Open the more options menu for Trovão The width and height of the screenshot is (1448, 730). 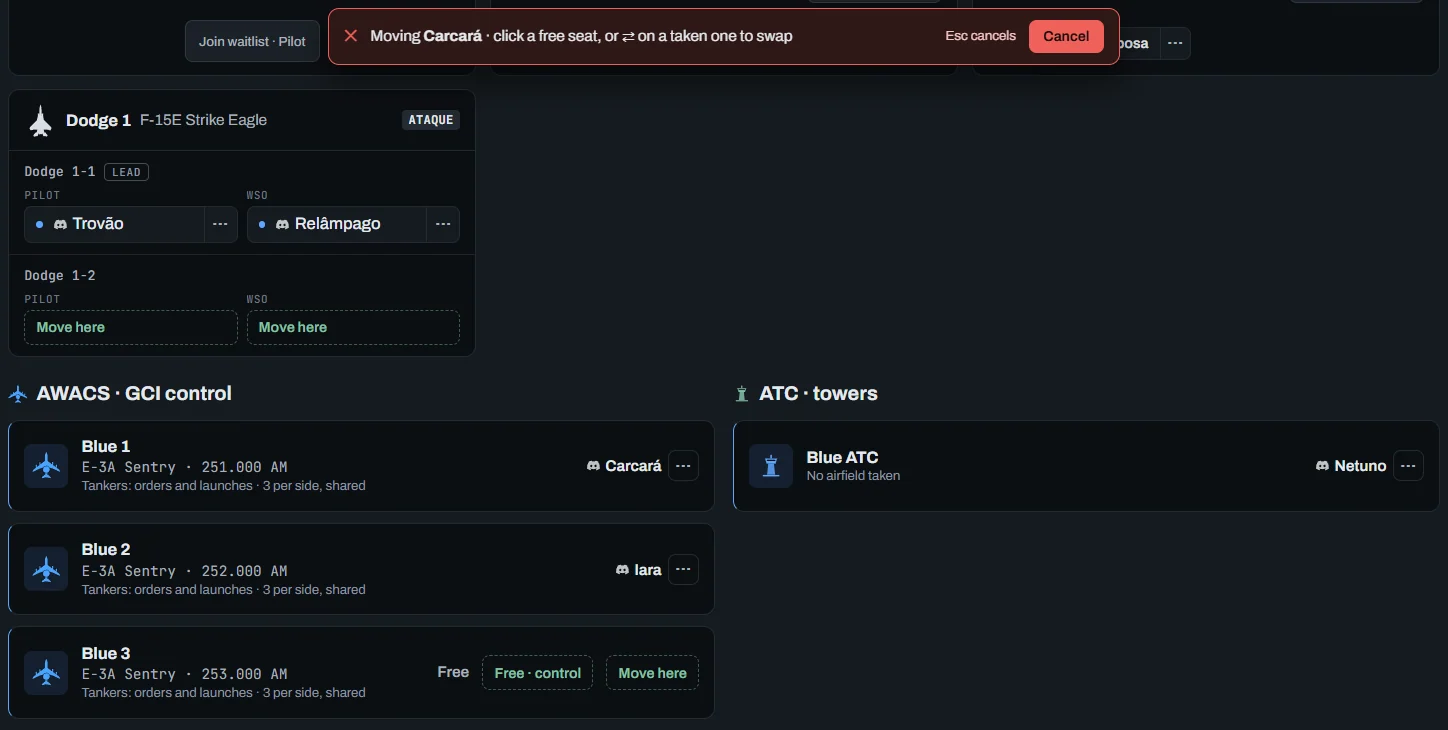pos(221,224)
